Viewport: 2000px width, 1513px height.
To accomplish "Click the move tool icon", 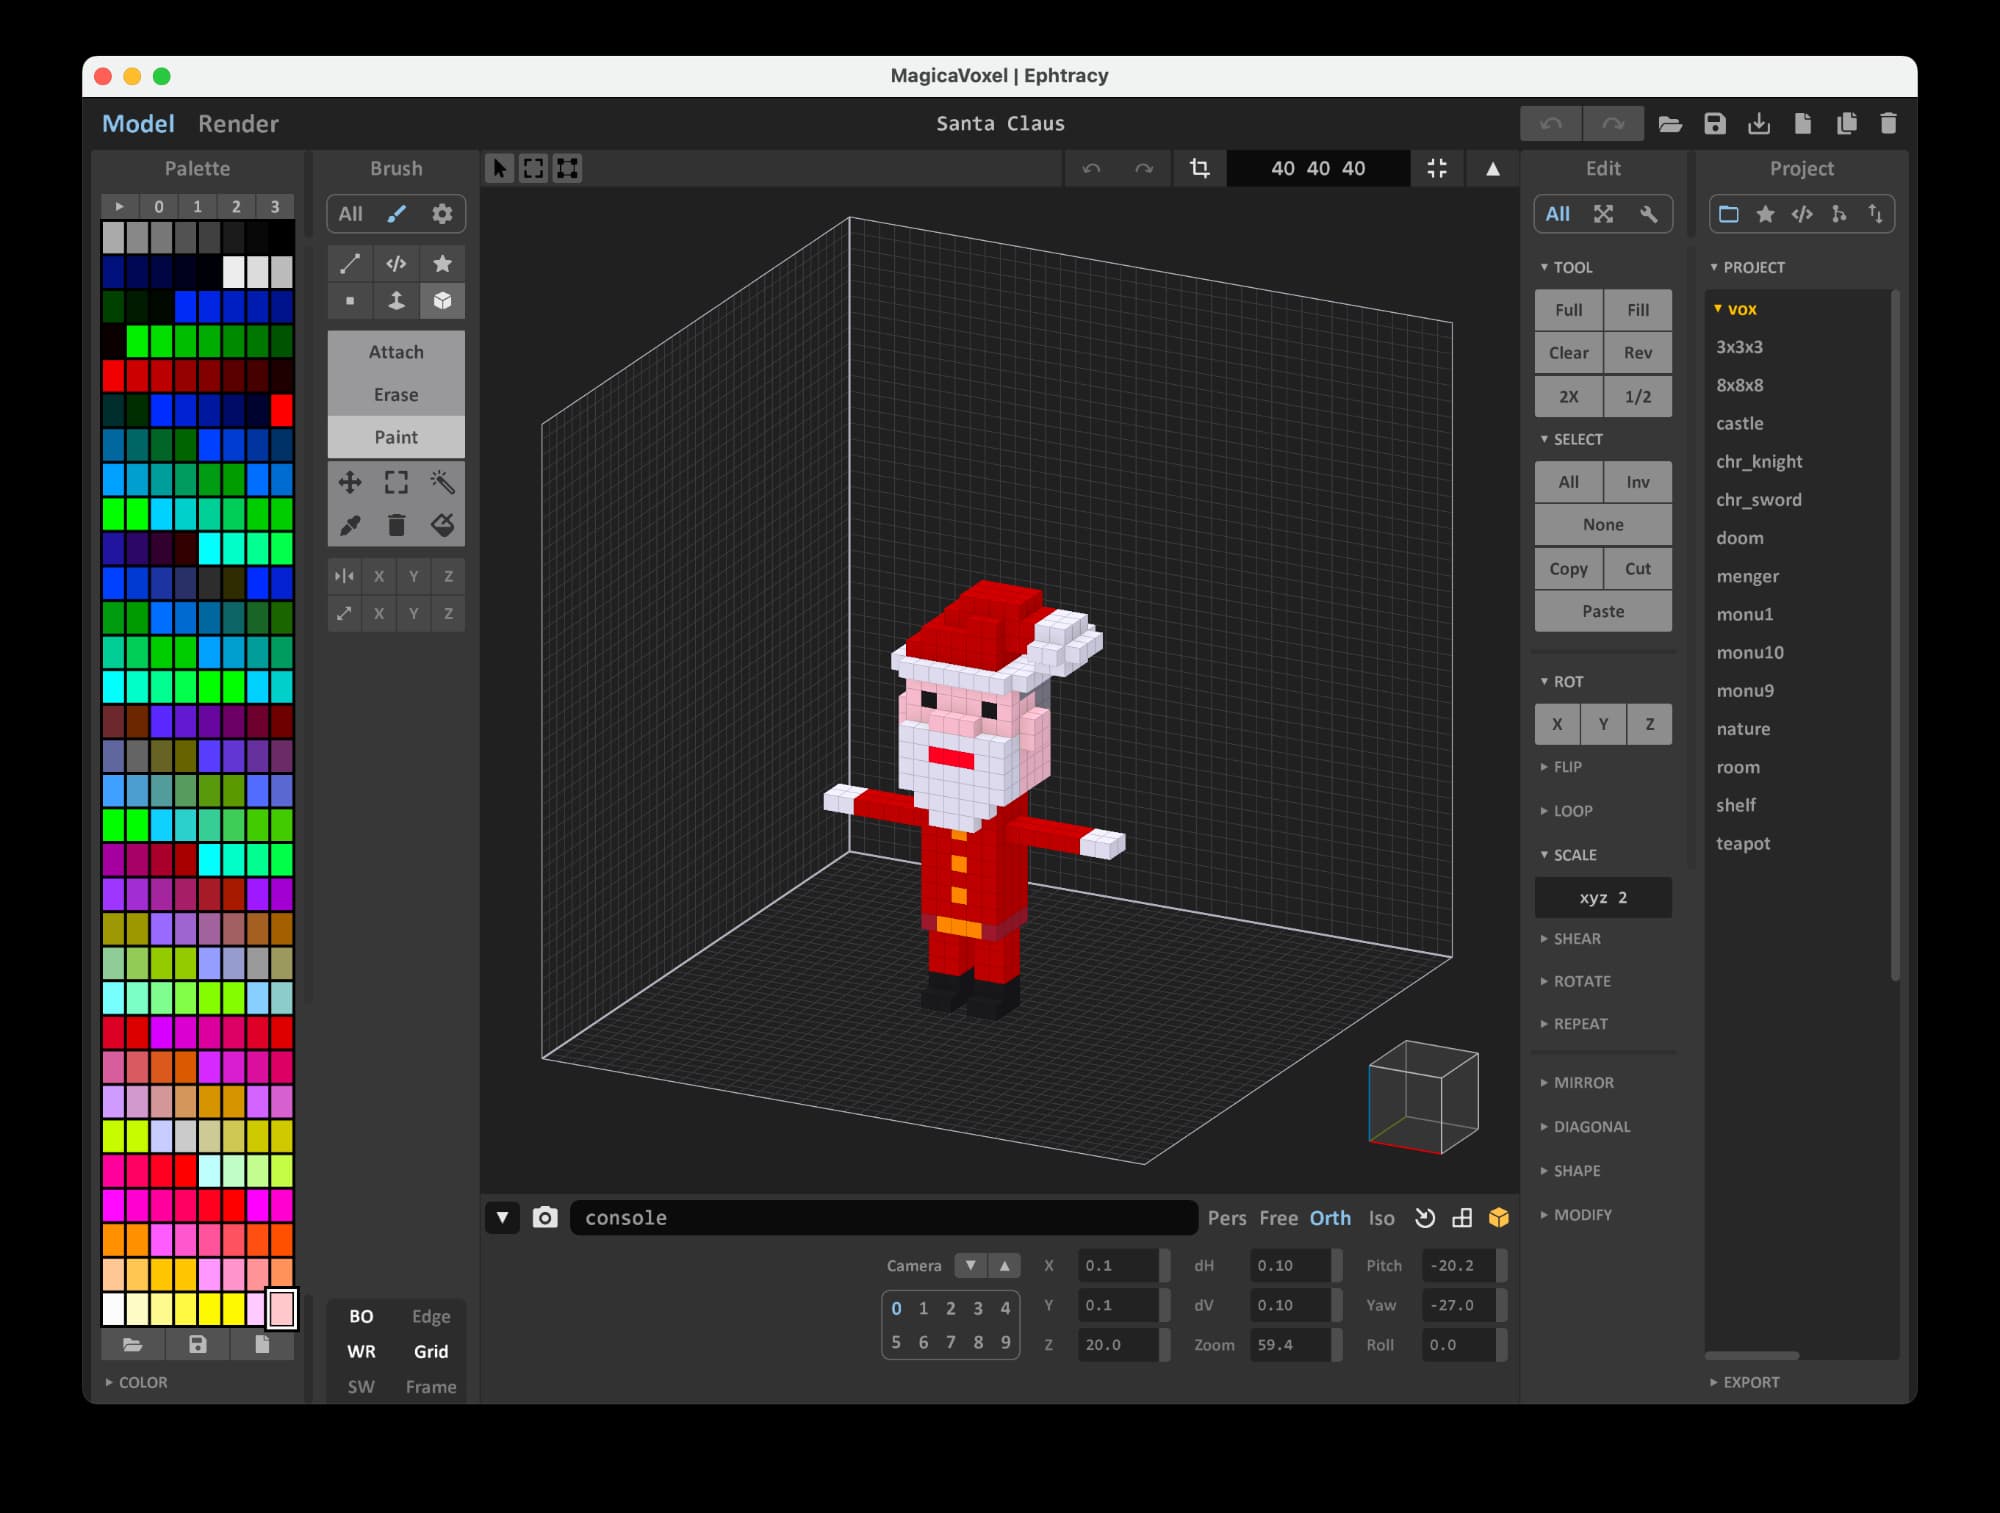I will 350,483.
